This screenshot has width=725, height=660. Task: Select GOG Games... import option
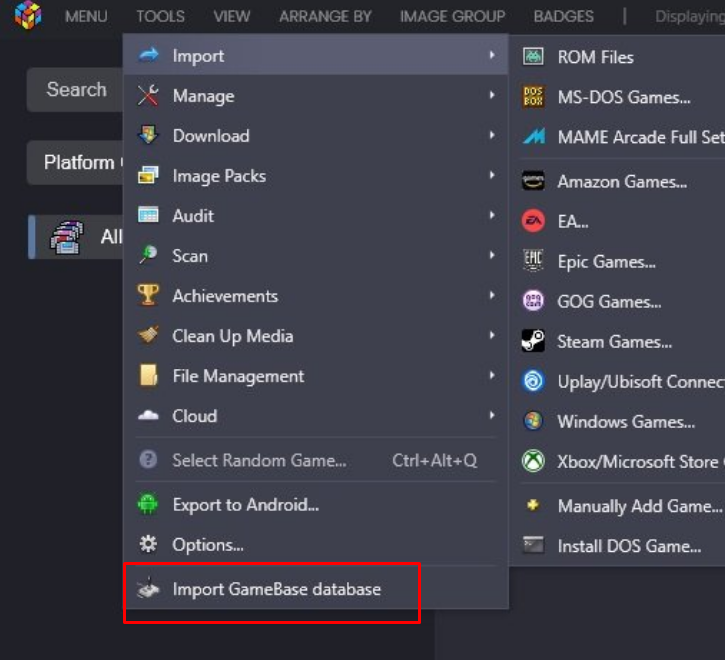tap(617, 301)
